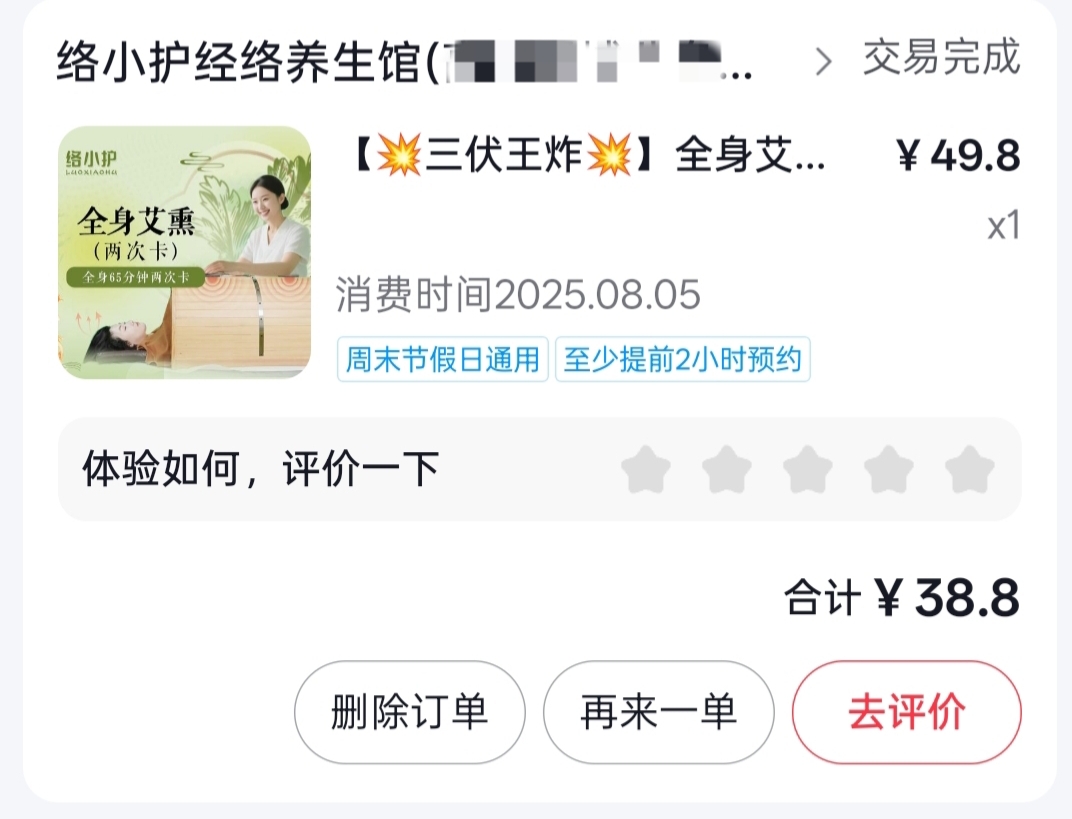
Task: Tap the 交易完成 order status
Action: pyautogui.click(x=941, y=57)
